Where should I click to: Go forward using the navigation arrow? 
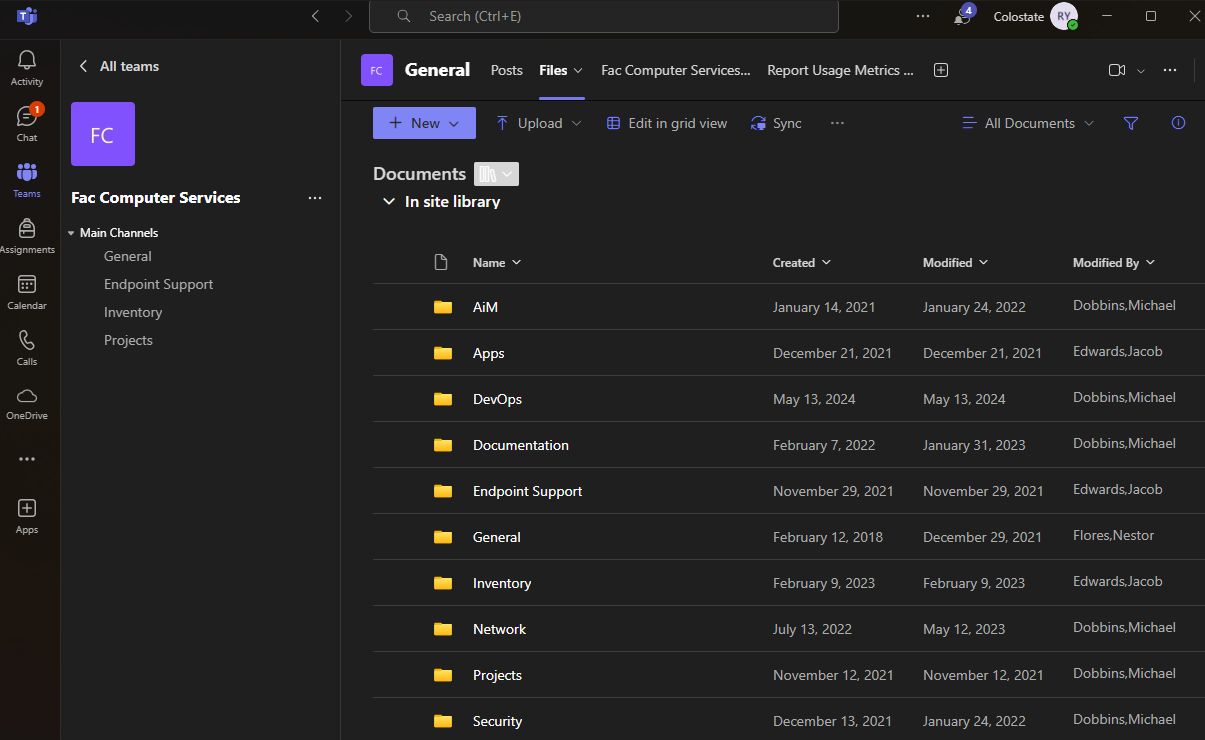coord(348,16)
